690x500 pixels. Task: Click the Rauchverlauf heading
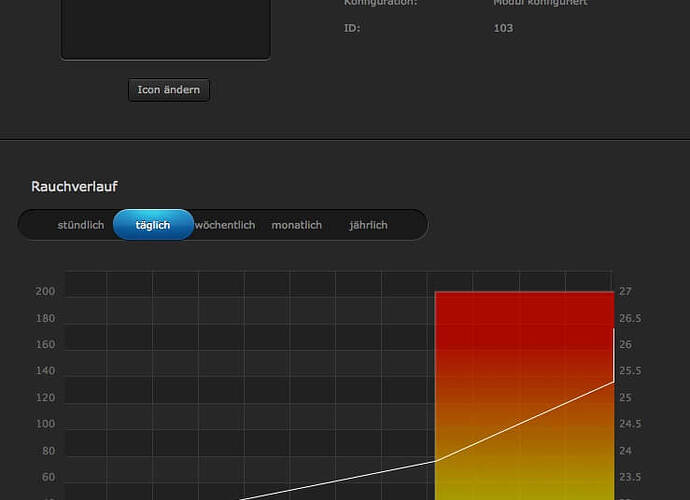[75, 186]
